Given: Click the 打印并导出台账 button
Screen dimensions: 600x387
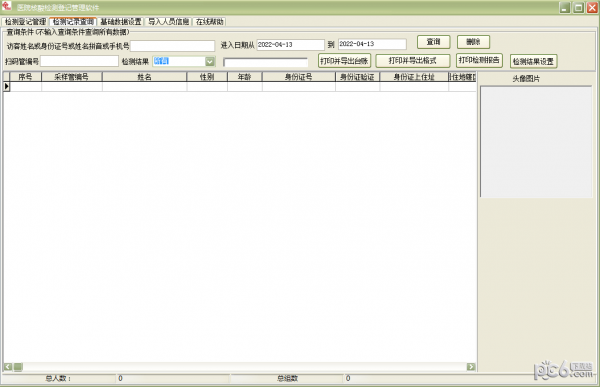Looking at the screenshot, I should point(344,60).
